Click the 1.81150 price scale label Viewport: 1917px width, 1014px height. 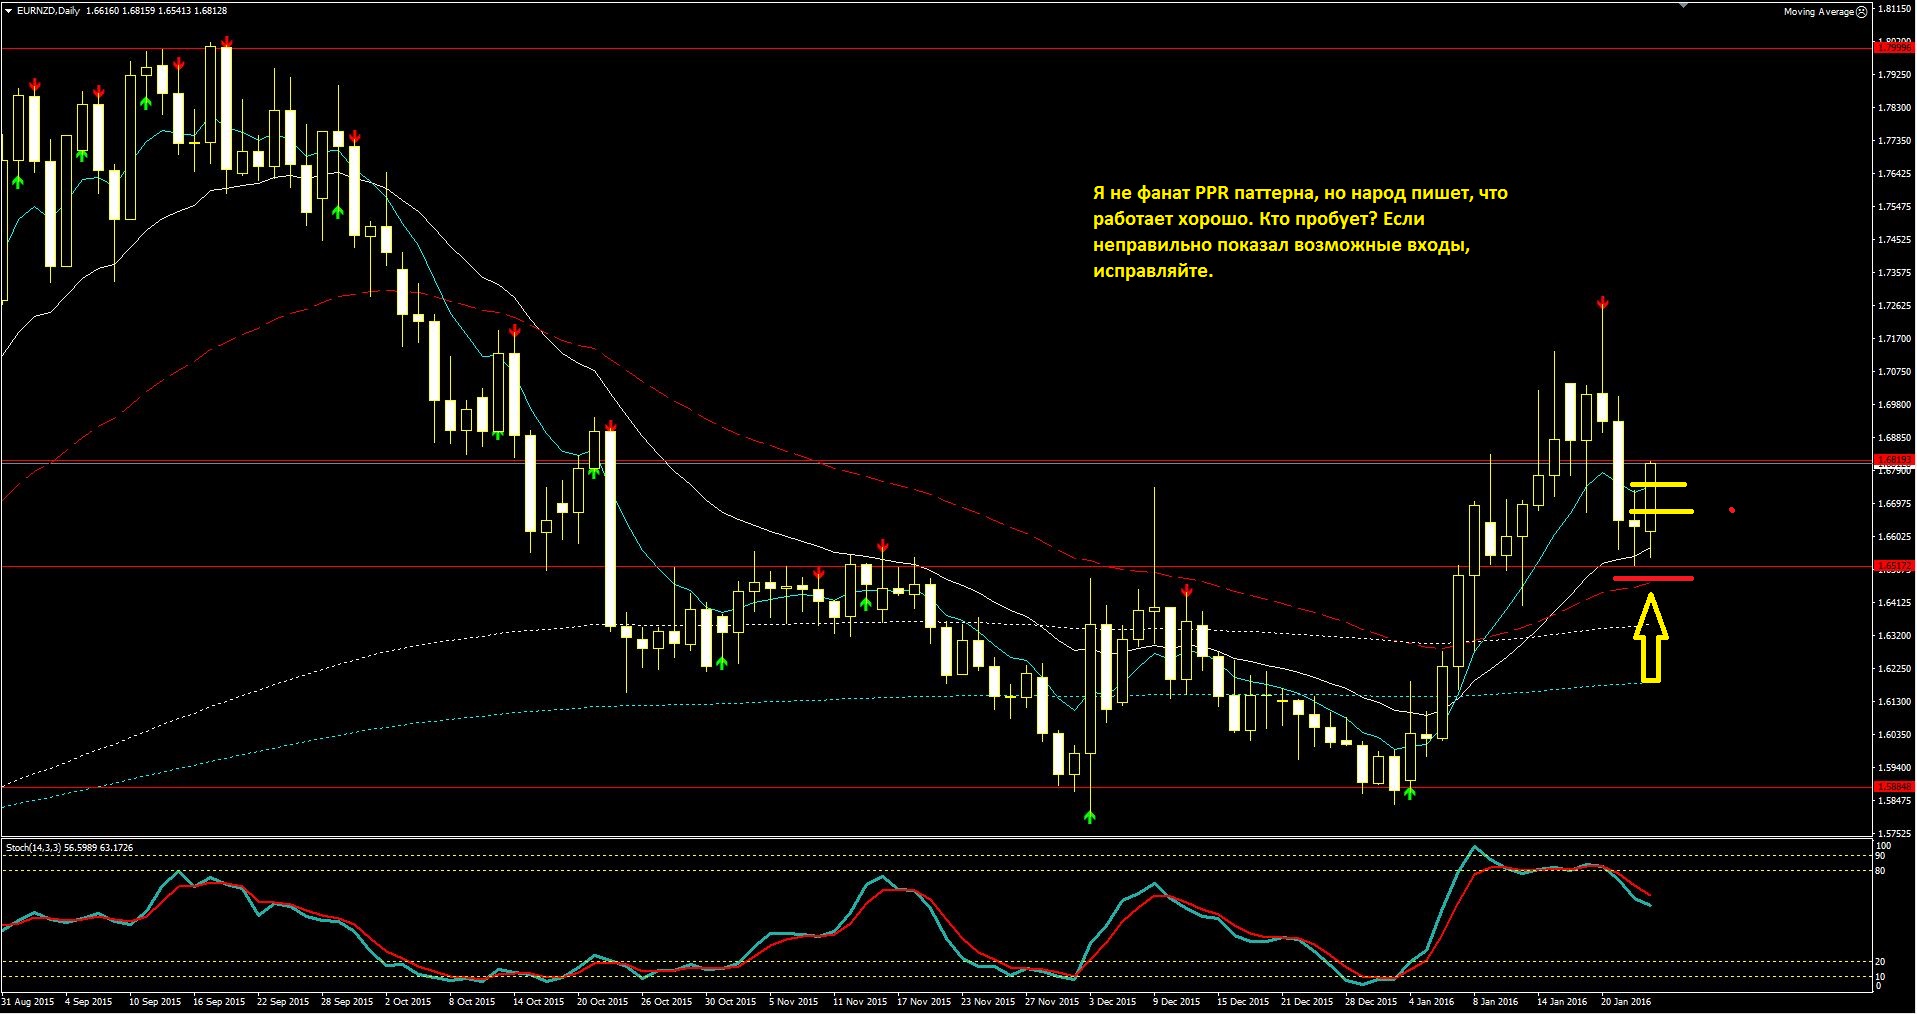(x=1896, y=9)
